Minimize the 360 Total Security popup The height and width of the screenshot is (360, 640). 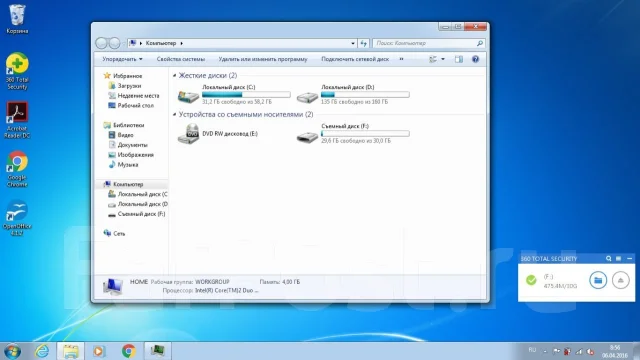(629, 258)
